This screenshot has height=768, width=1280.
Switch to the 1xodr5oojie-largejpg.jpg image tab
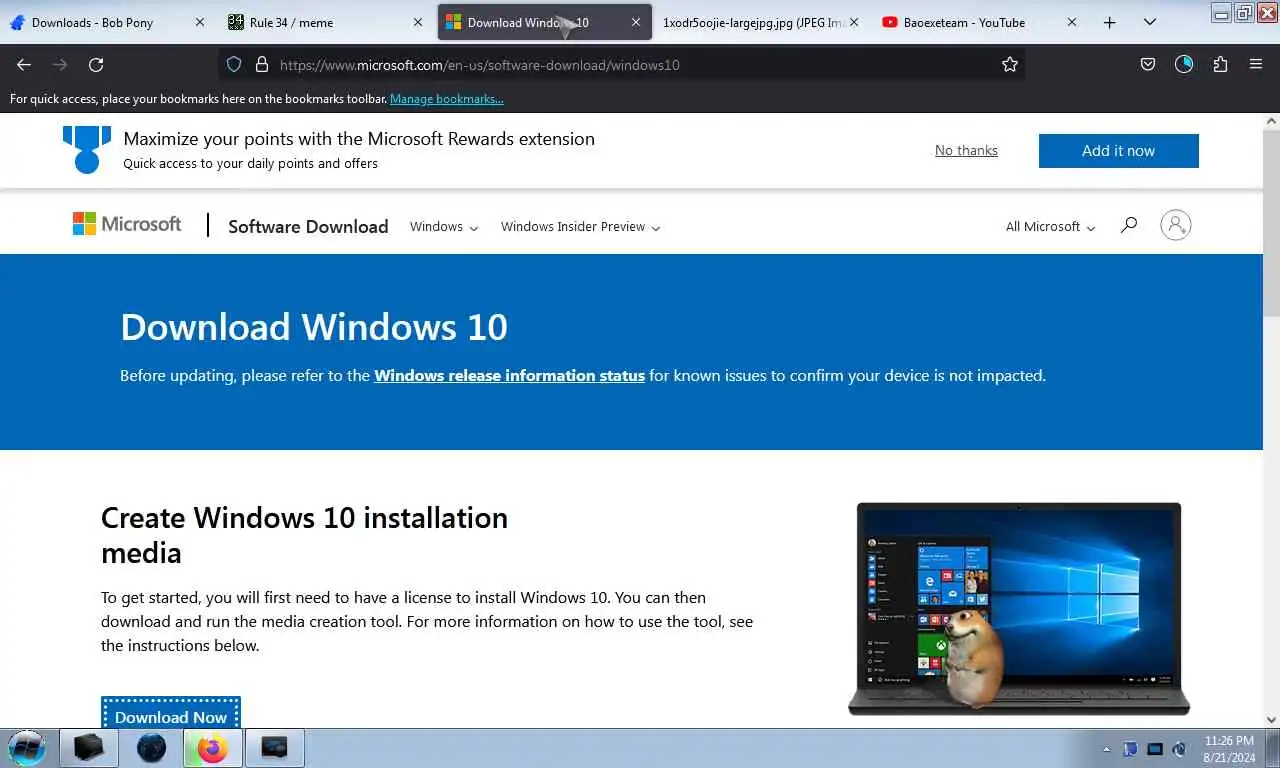(x=761, y=22)
